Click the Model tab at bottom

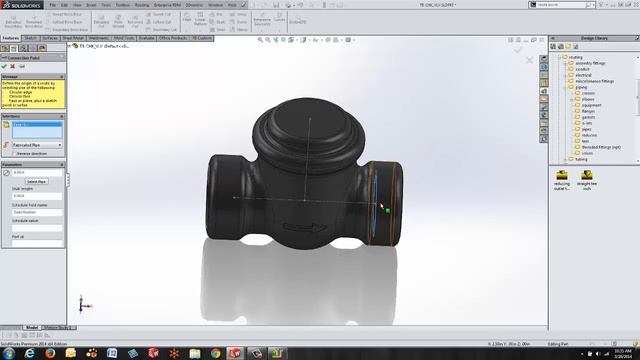[31, 327]
